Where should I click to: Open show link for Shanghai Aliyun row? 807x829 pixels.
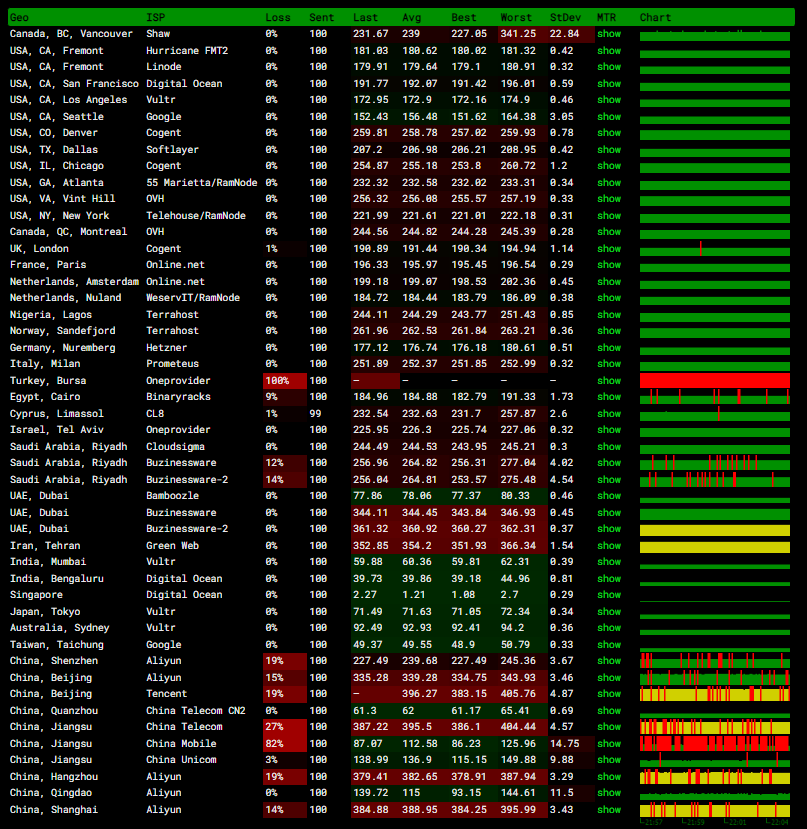point(609,809)
